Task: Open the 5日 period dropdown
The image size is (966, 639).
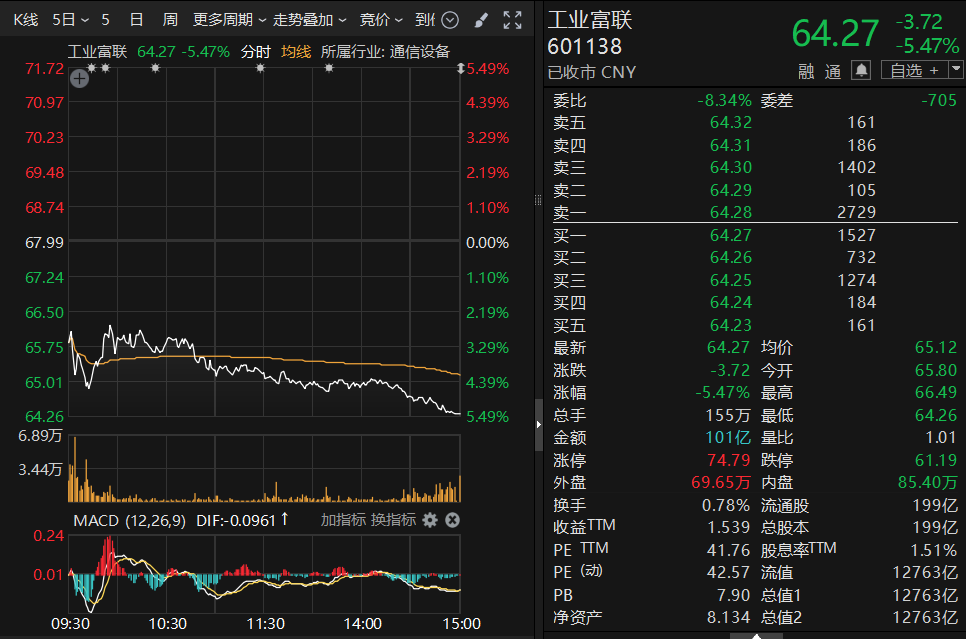Action: point(71,20)
